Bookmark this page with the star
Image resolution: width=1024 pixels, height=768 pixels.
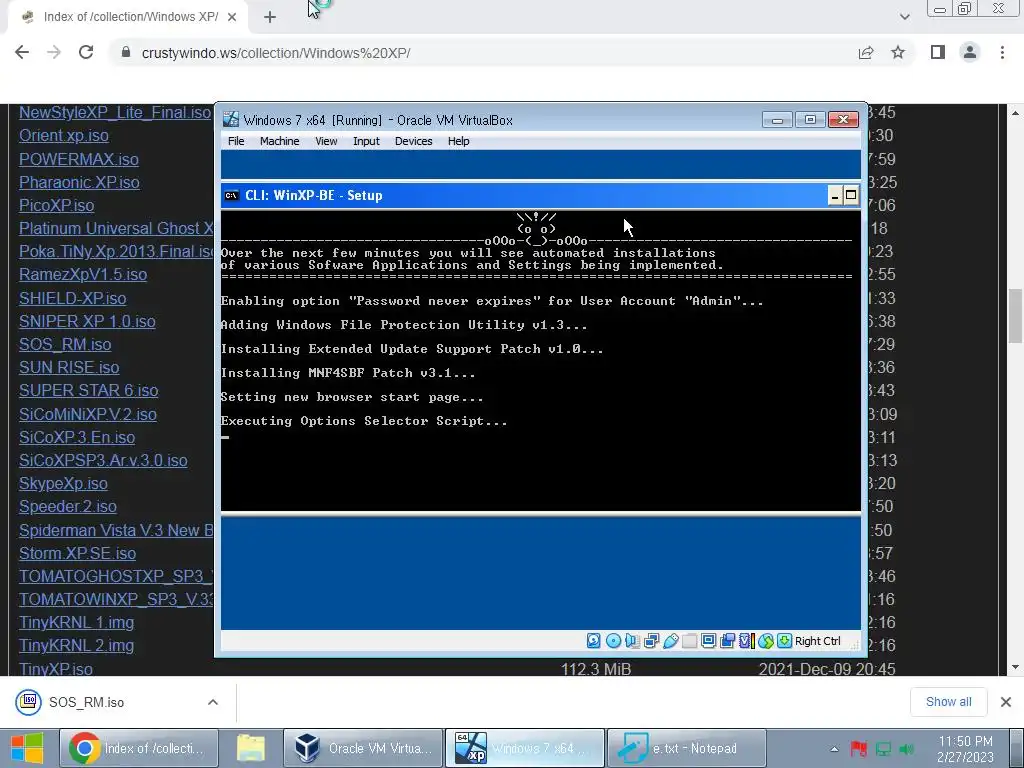(898, 53)
